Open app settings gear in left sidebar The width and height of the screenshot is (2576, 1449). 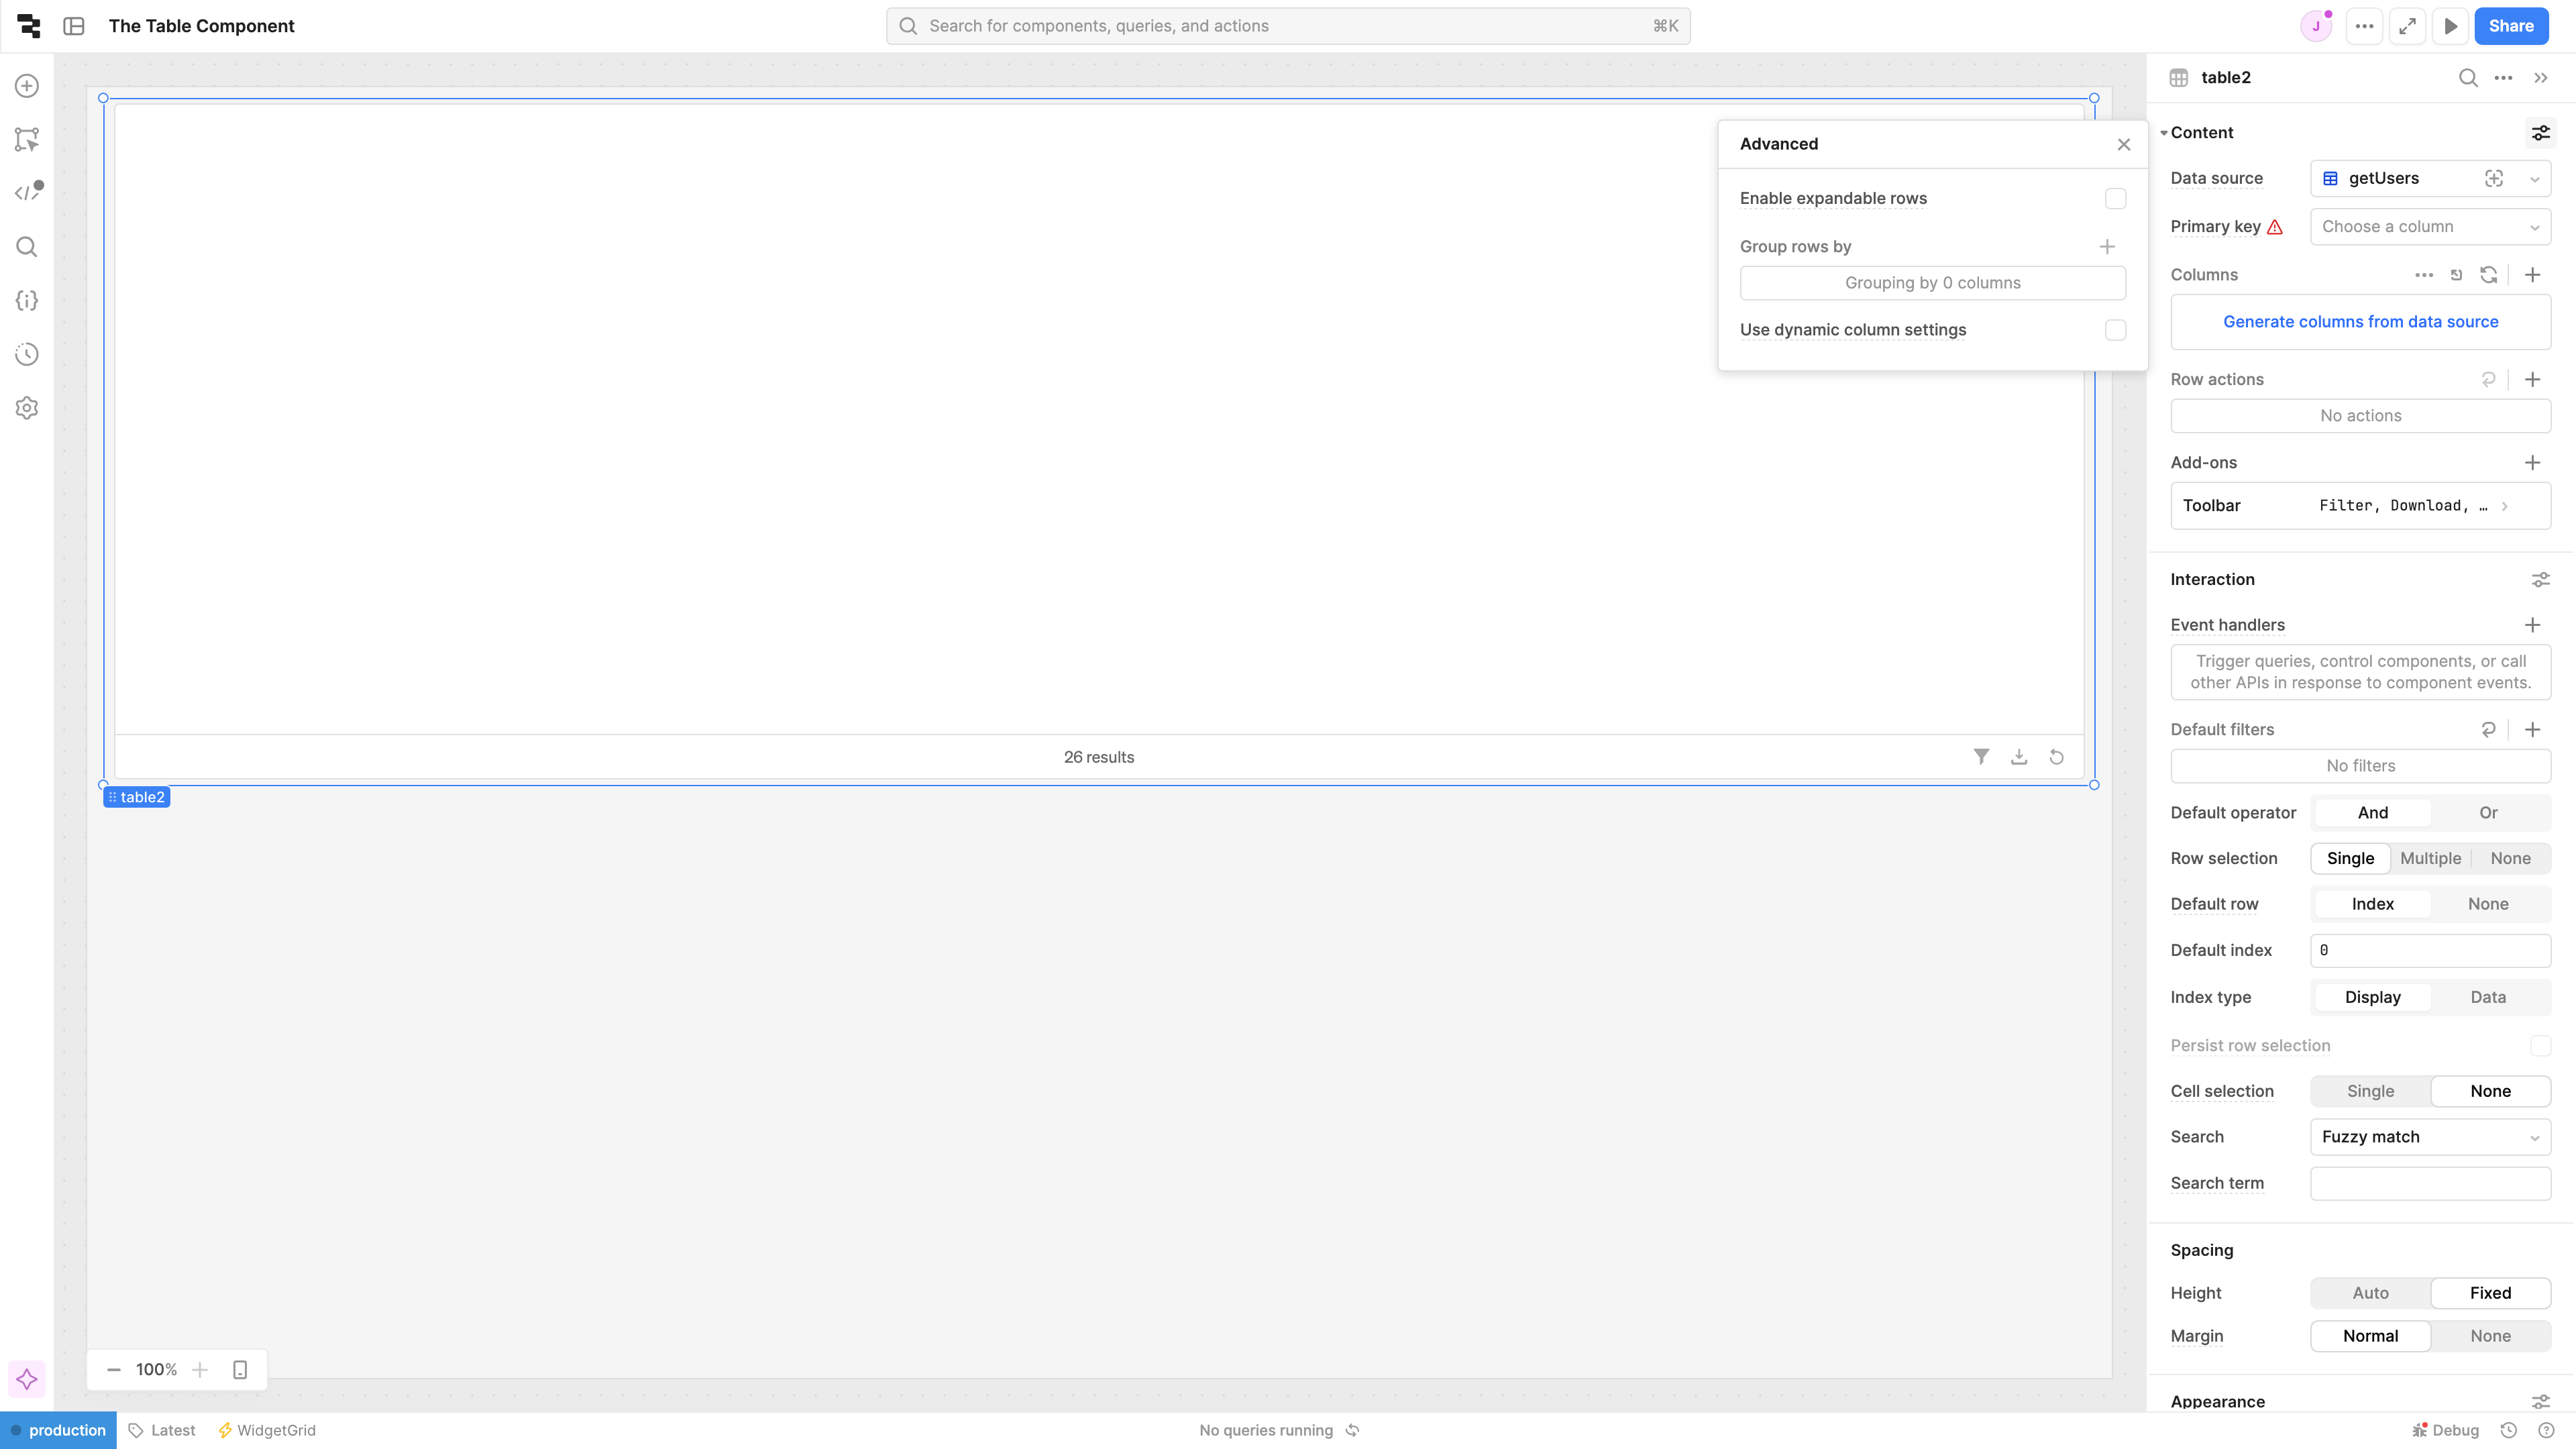pyautogui.click(x=25, y=407)
